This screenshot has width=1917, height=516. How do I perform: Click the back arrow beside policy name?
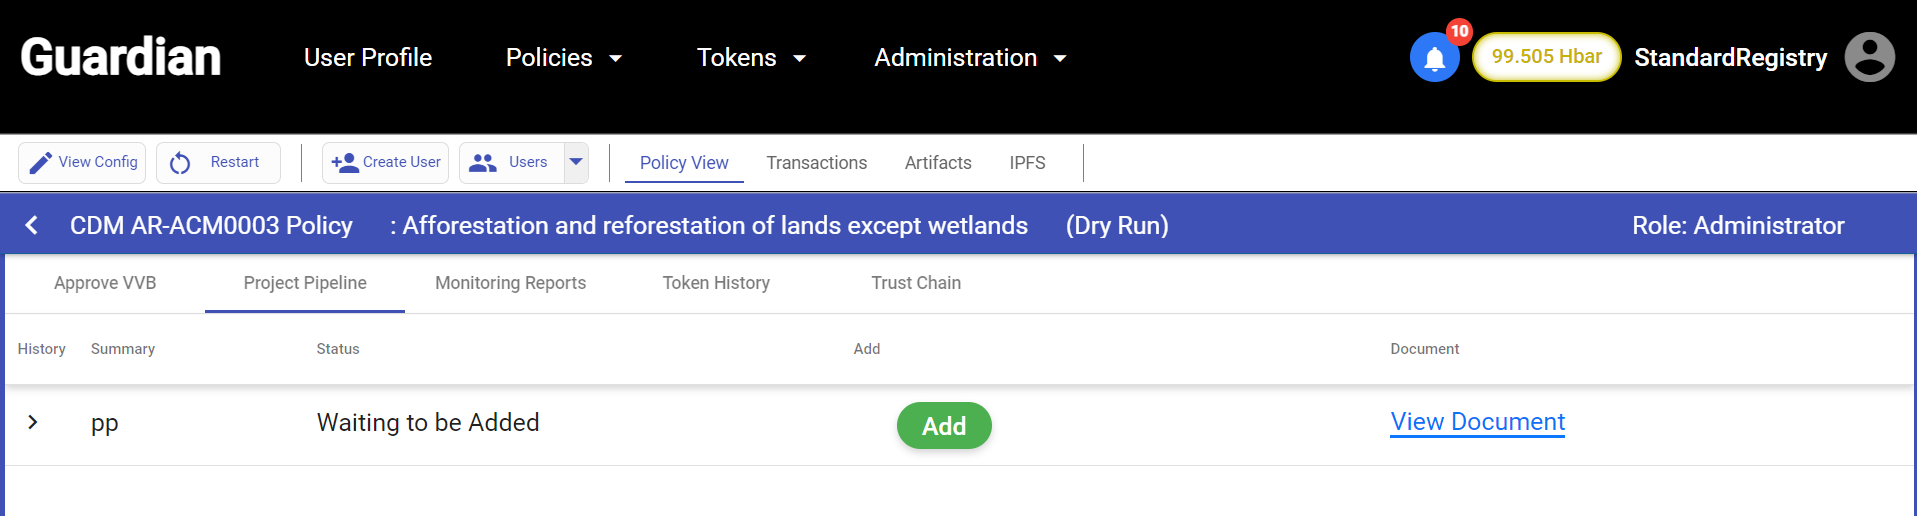[x=32, y=225]
